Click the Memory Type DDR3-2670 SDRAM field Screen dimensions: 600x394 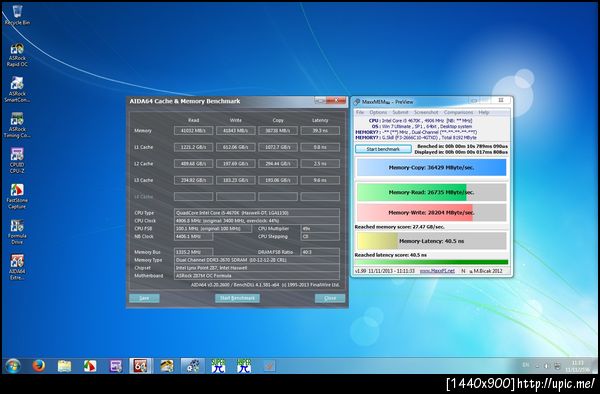257,260
